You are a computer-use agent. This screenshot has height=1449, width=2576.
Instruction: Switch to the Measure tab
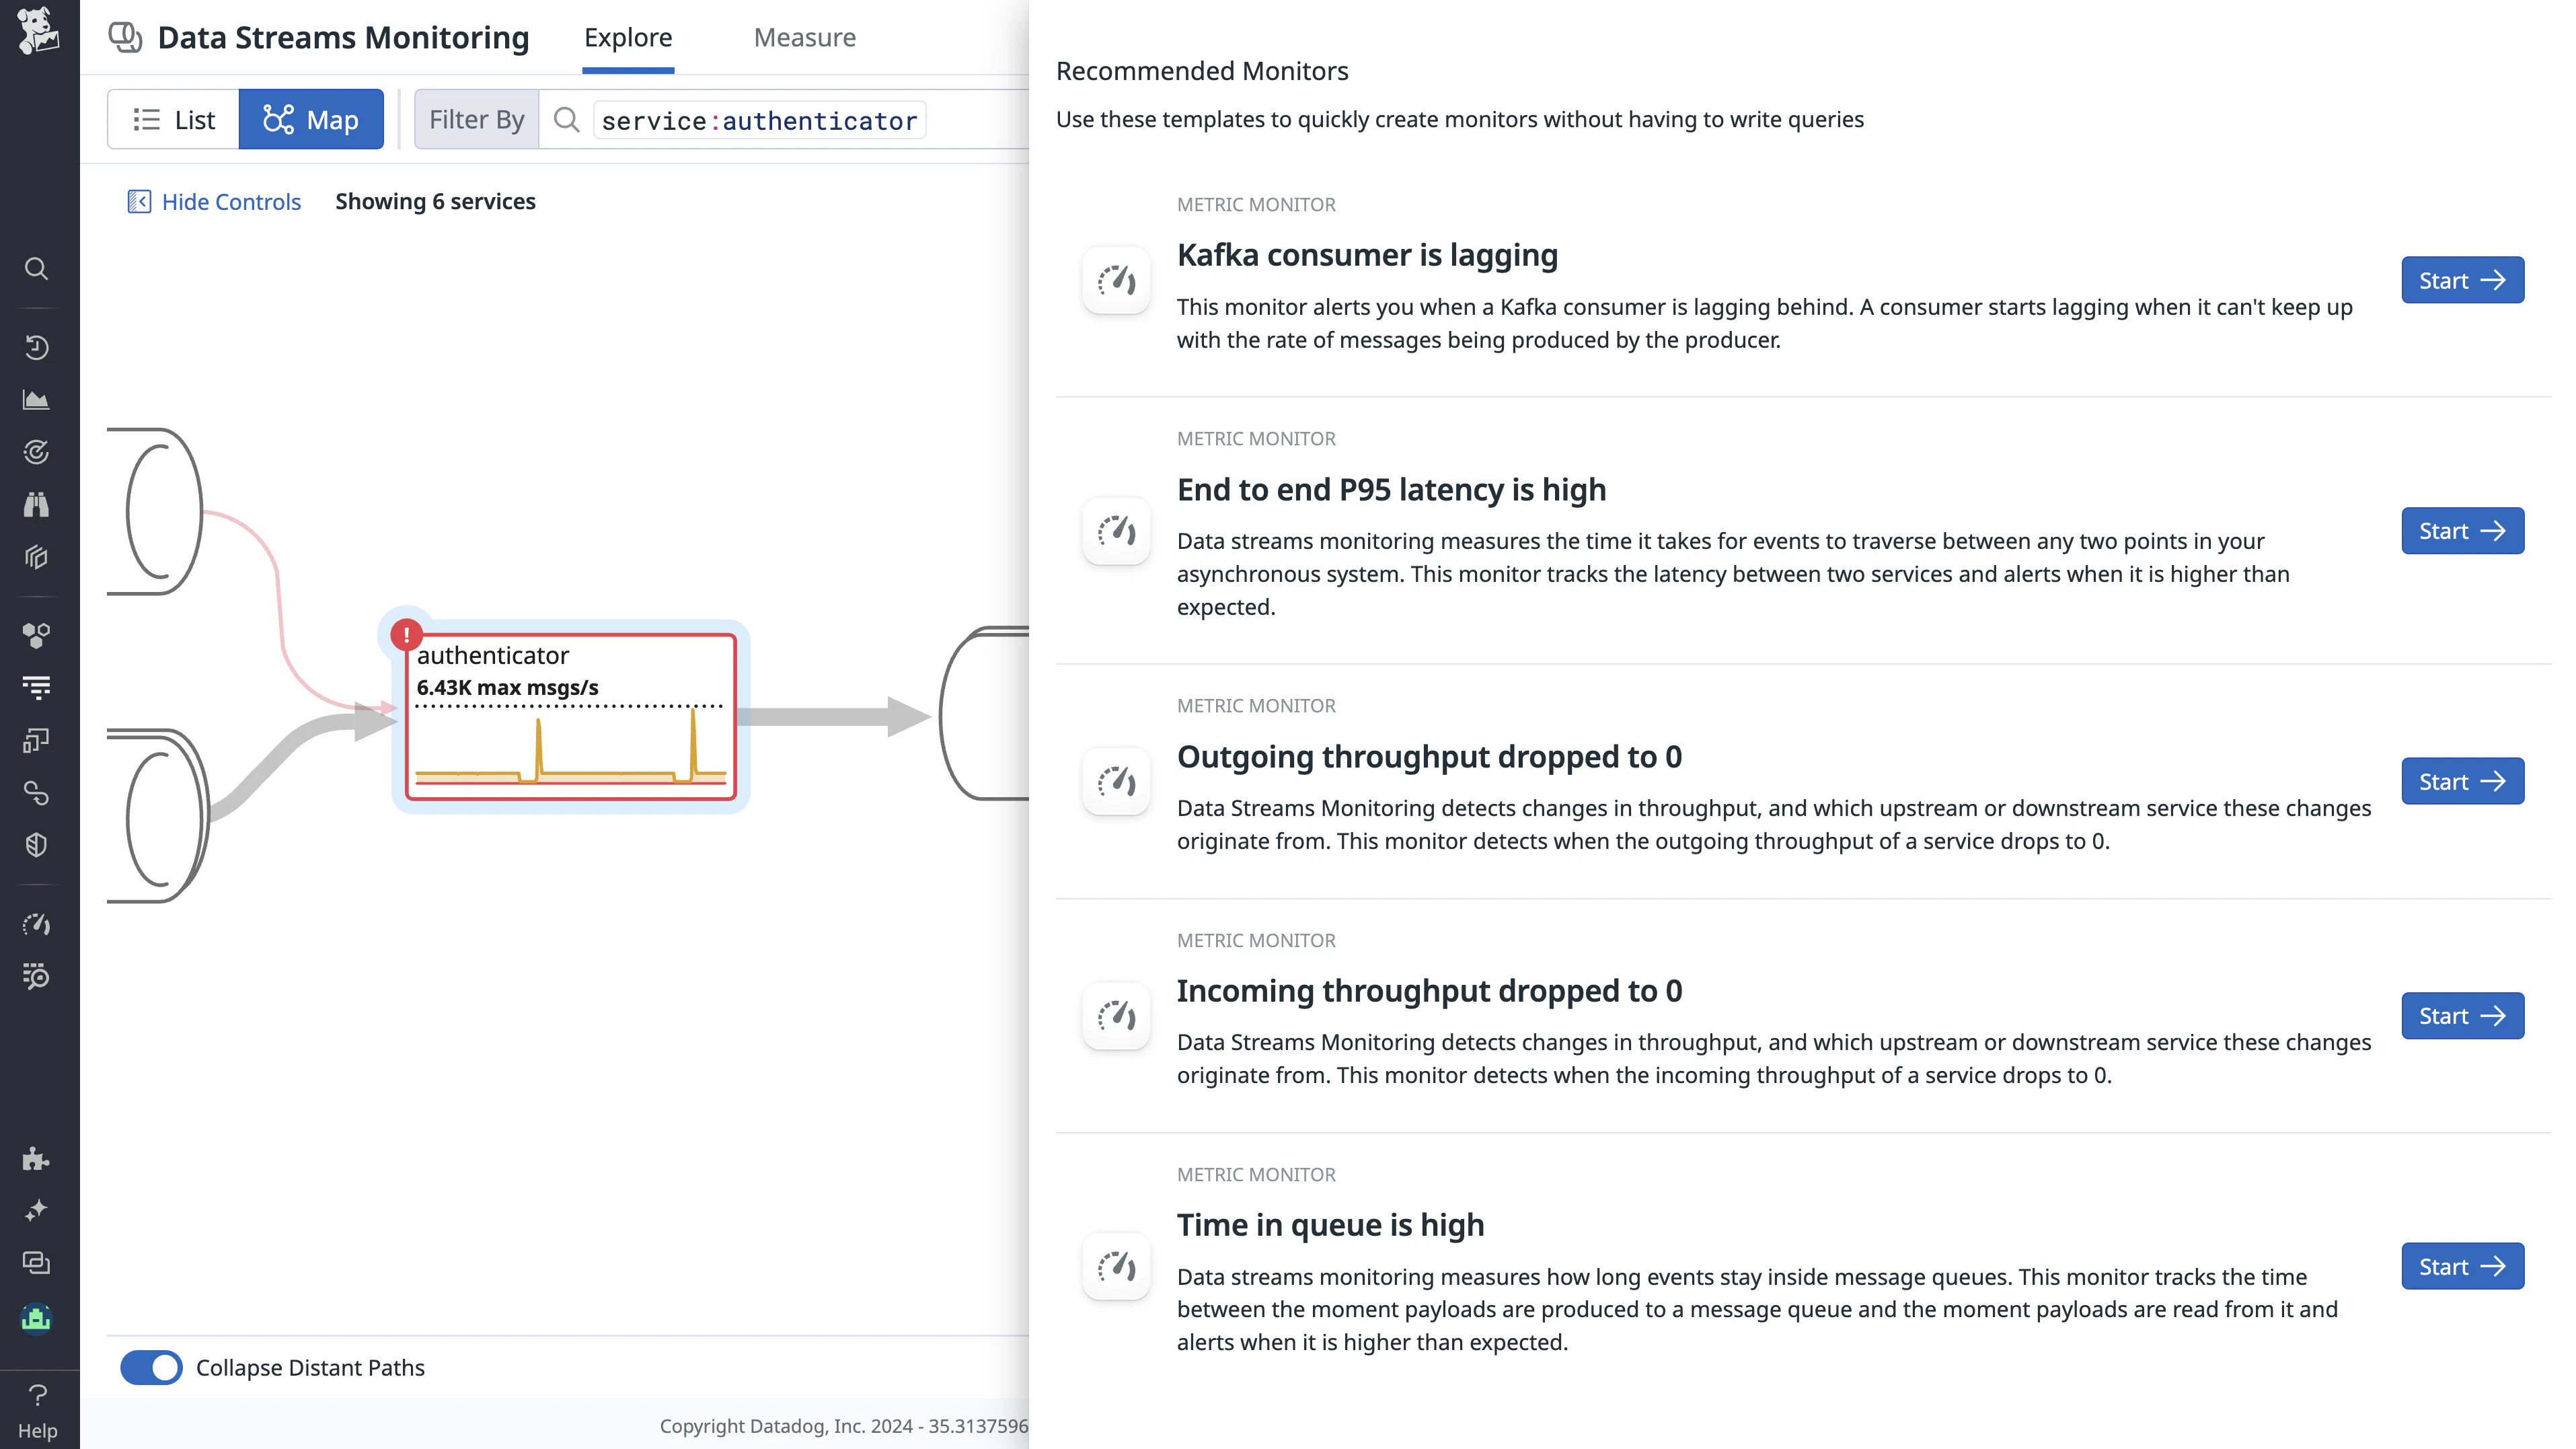[x=804, y=37]
